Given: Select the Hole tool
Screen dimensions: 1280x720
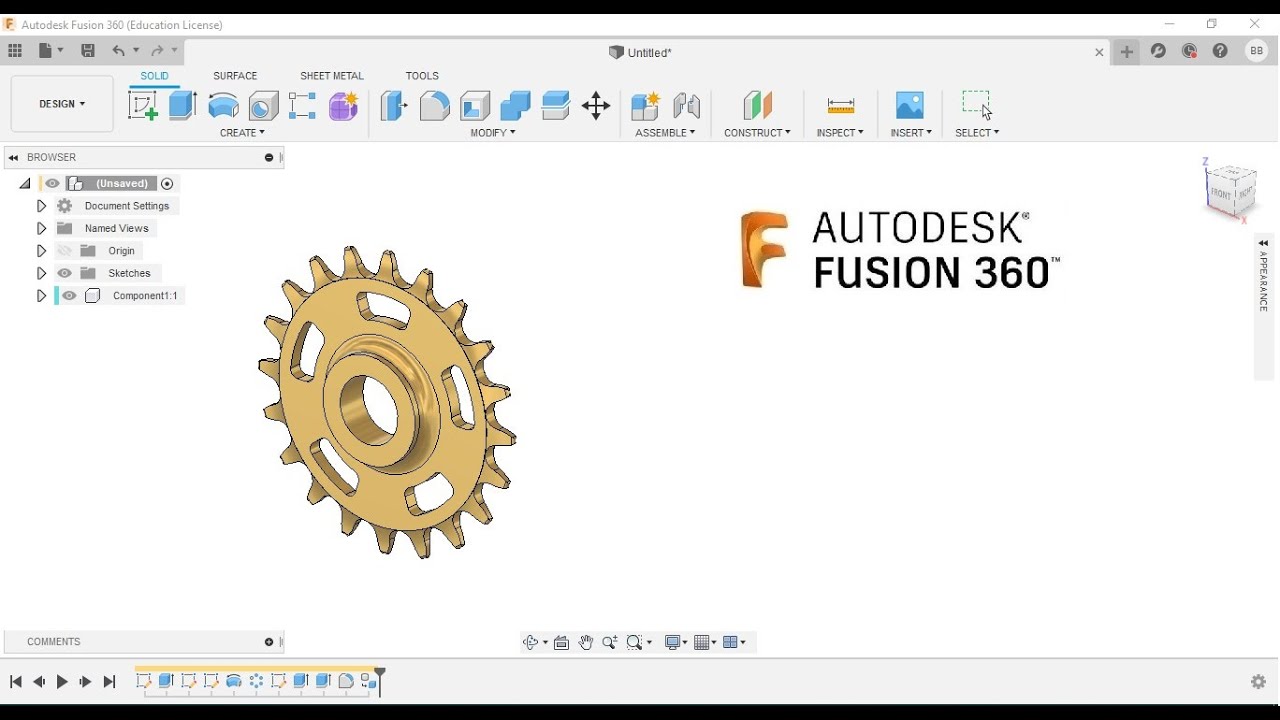Looking at the screenshot, I should 264,105.
